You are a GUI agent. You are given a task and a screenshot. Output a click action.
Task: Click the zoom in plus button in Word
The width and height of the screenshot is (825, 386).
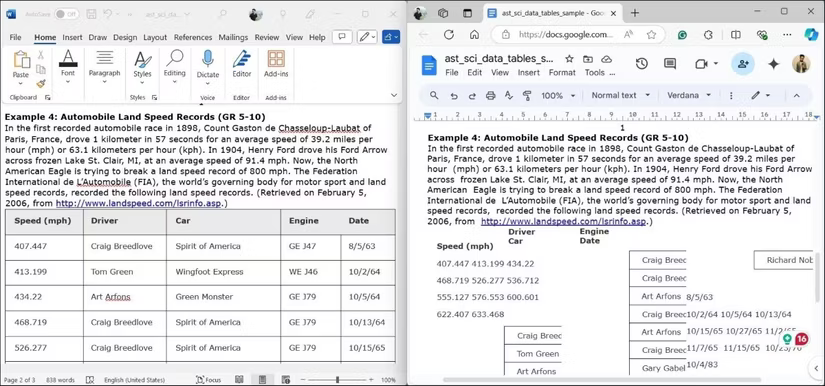(371, 380)
